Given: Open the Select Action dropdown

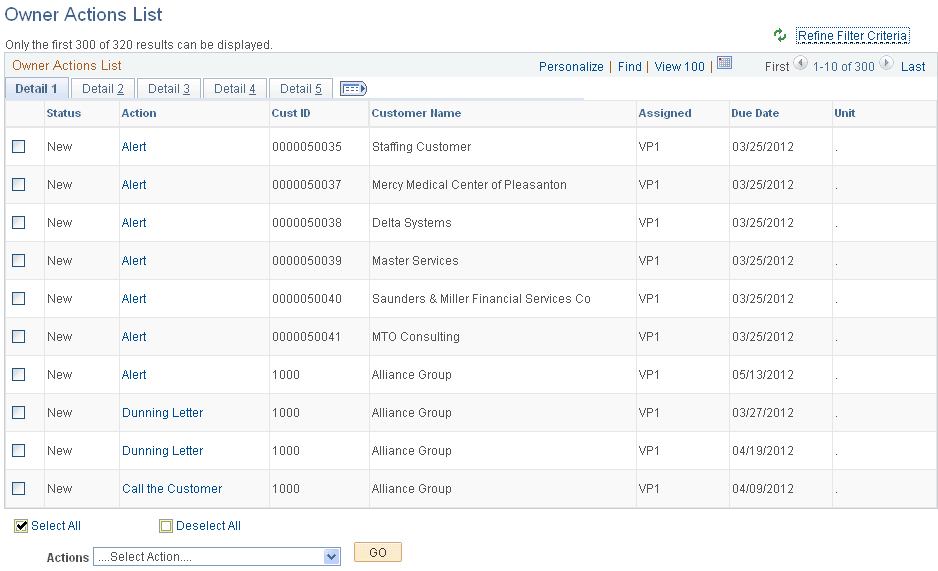Looking at the screenshot, I should pos(217,557).
